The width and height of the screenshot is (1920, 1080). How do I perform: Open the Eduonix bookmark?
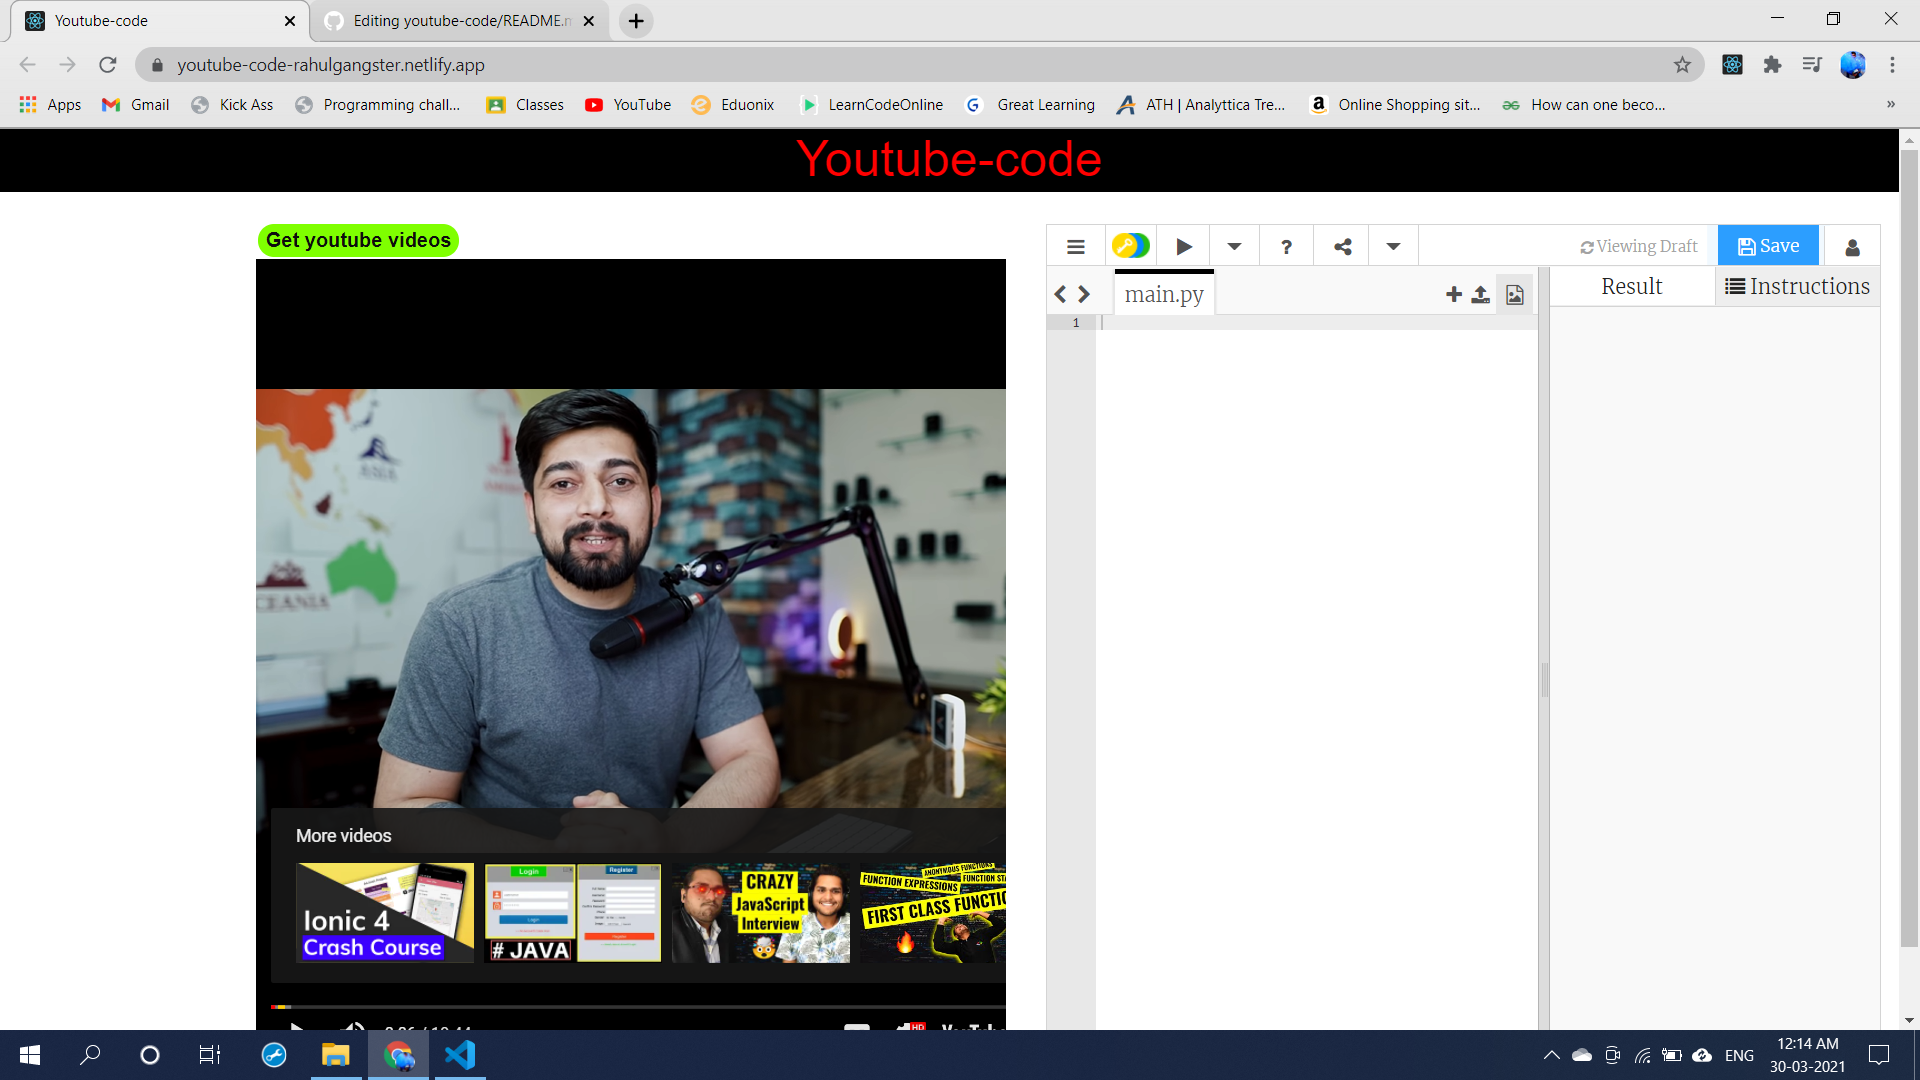(733, 105)
